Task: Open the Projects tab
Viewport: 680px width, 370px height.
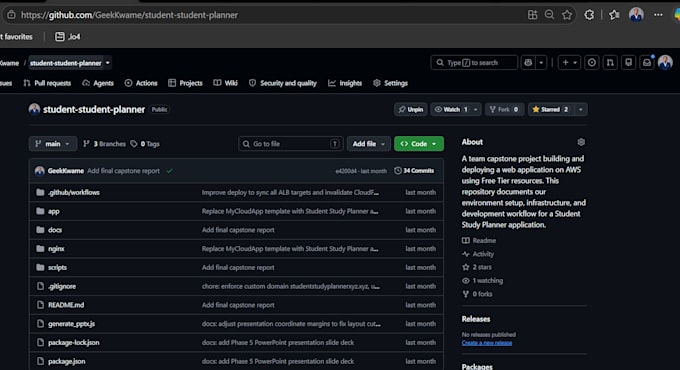Action: (x=185, y=83)
